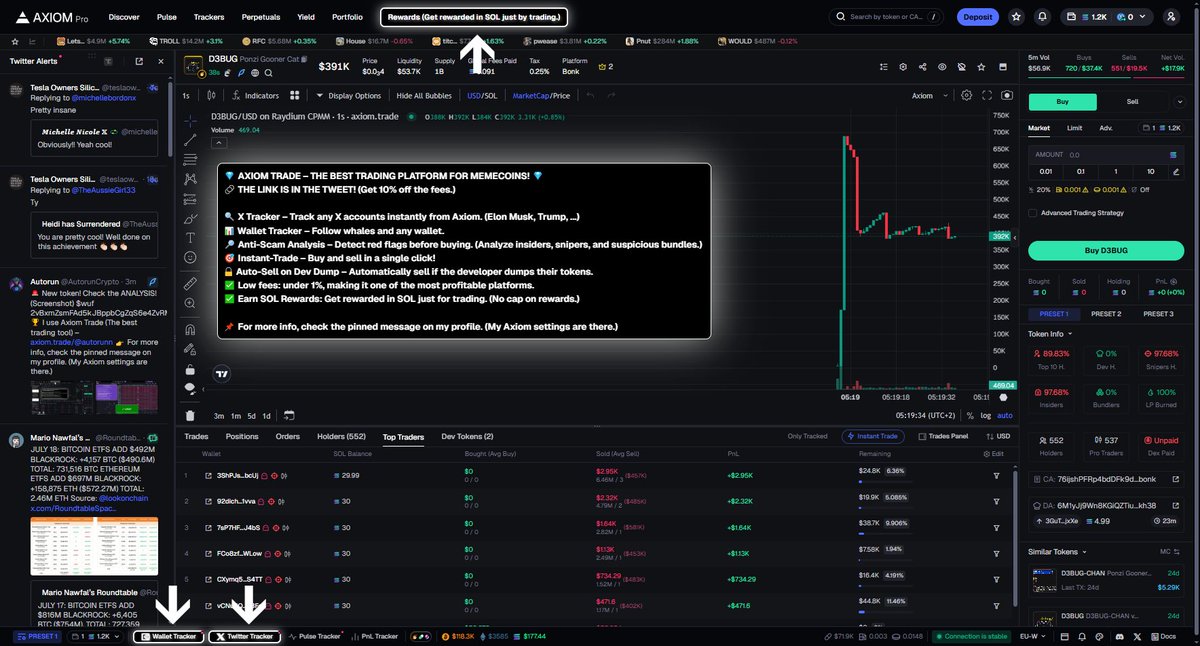Copy the CA contract address

(1105, 480)
